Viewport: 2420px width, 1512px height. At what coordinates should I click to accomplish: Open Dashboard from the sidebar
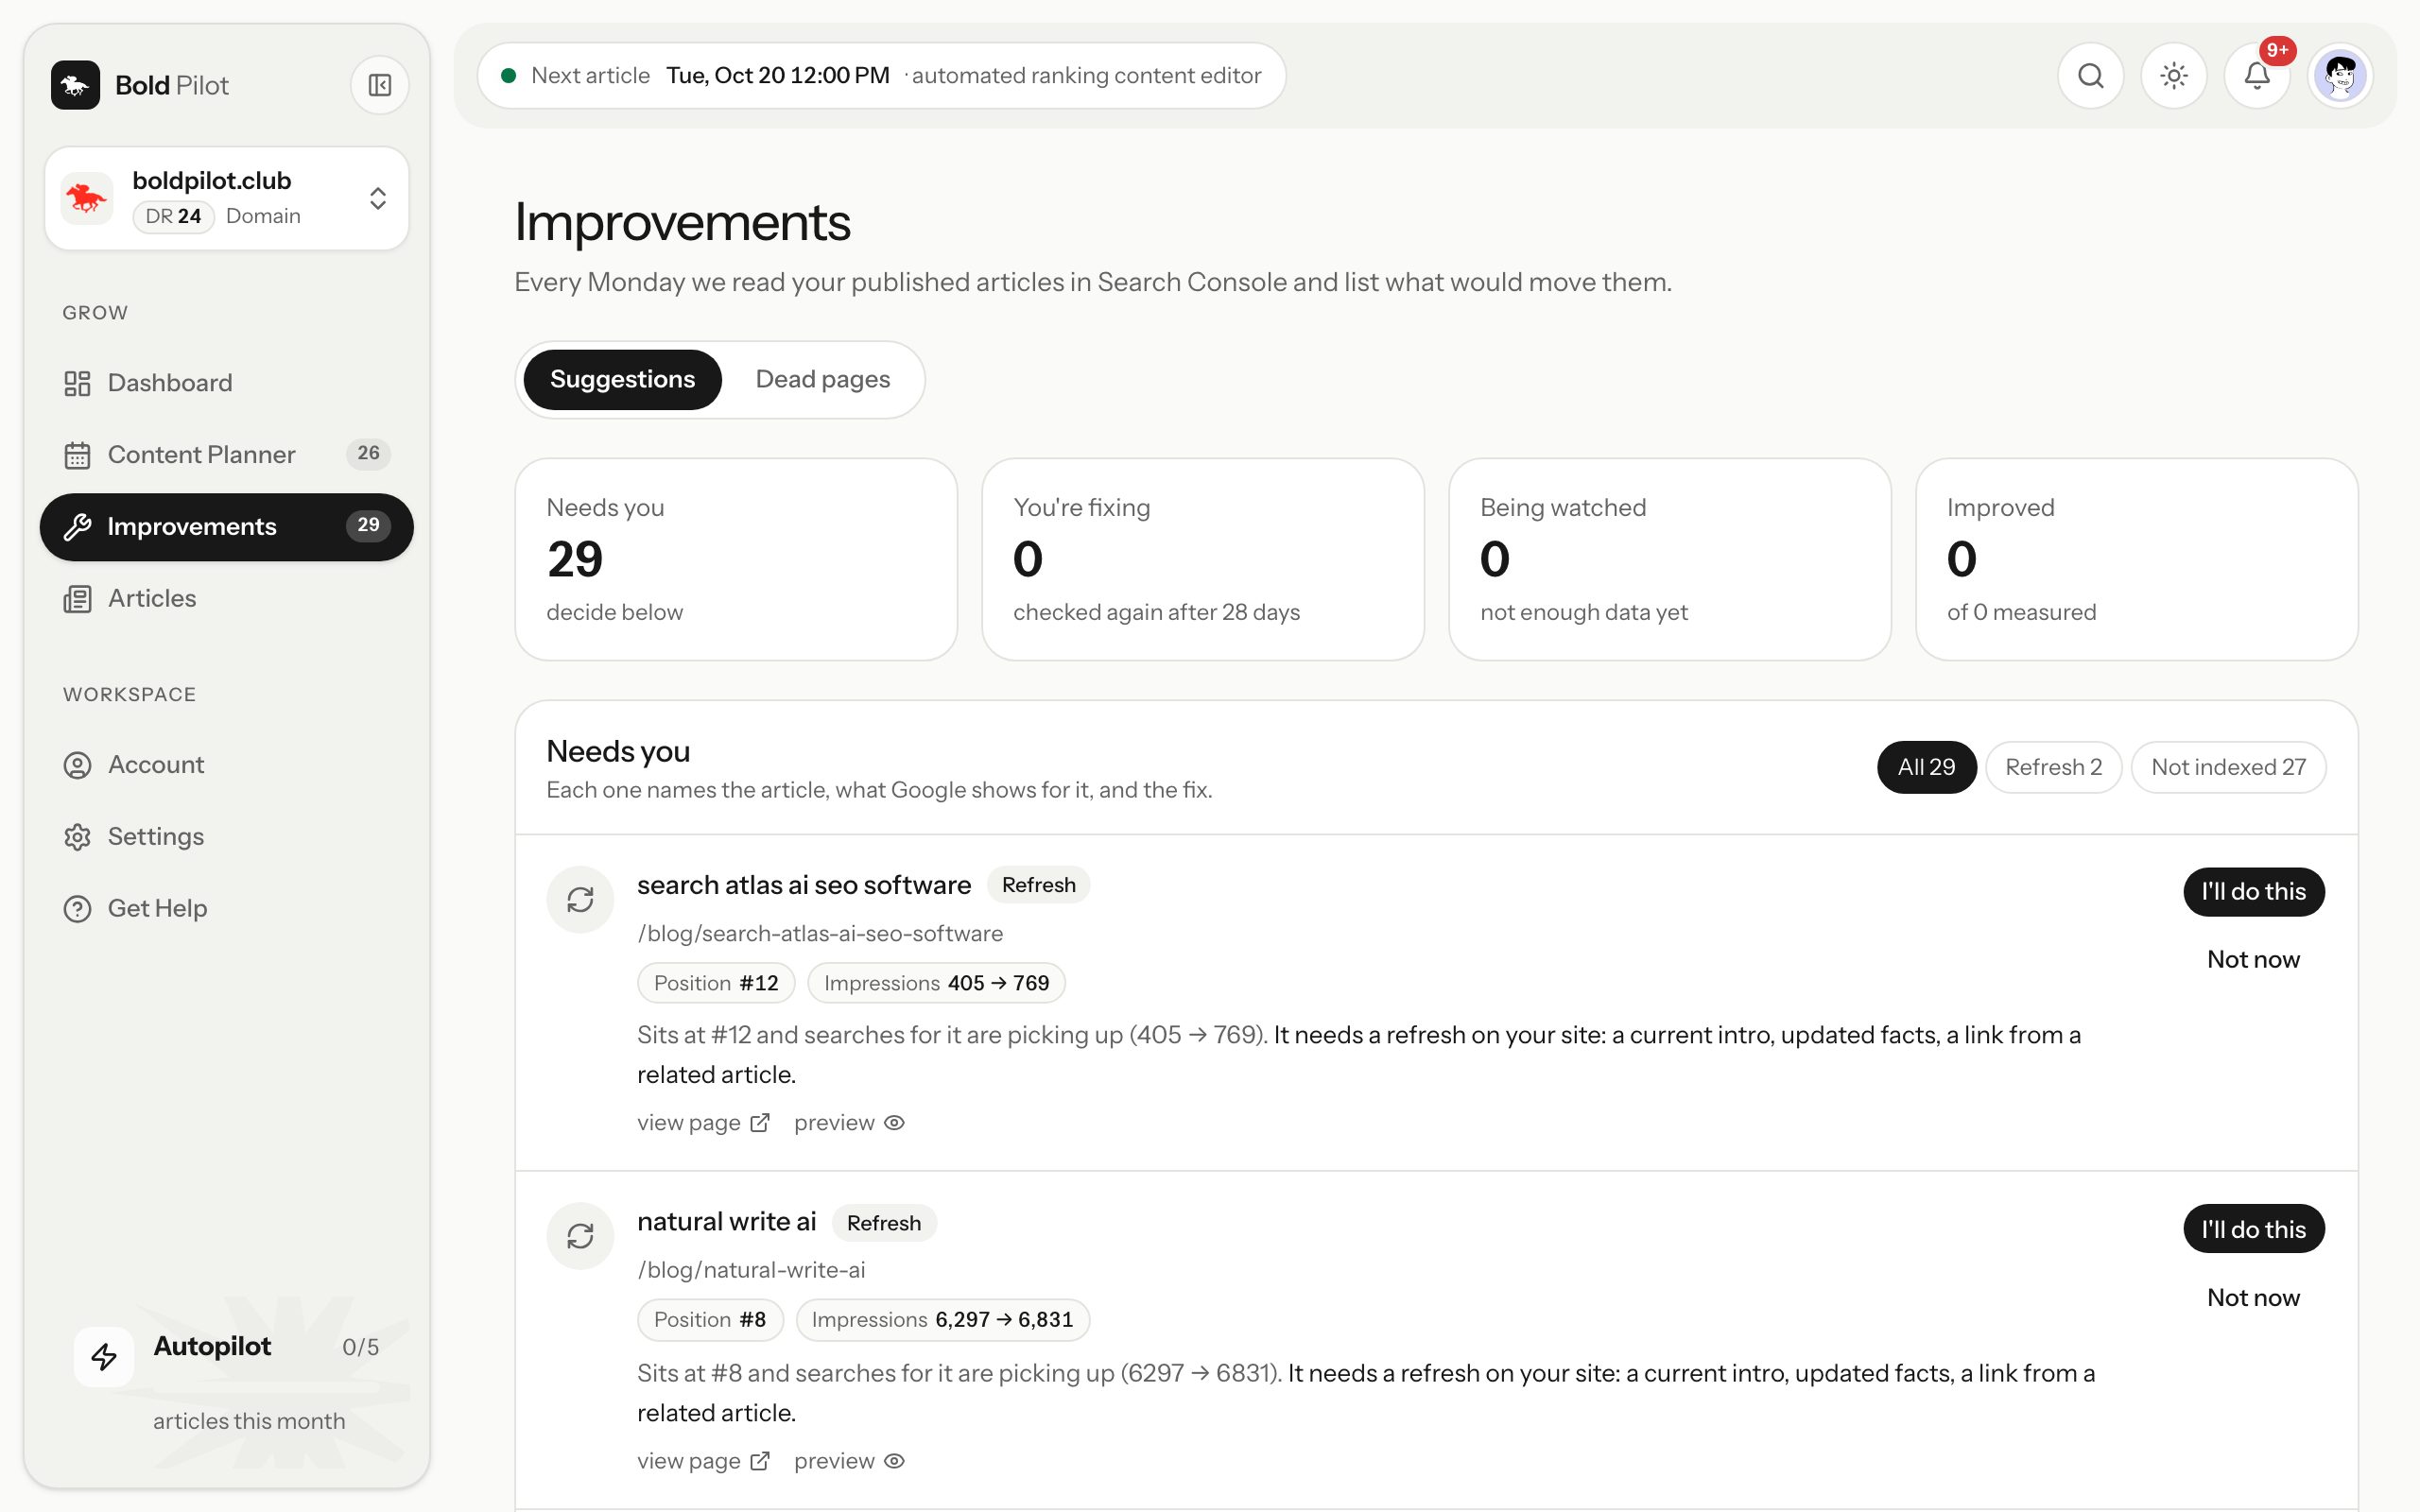point(226,383)
